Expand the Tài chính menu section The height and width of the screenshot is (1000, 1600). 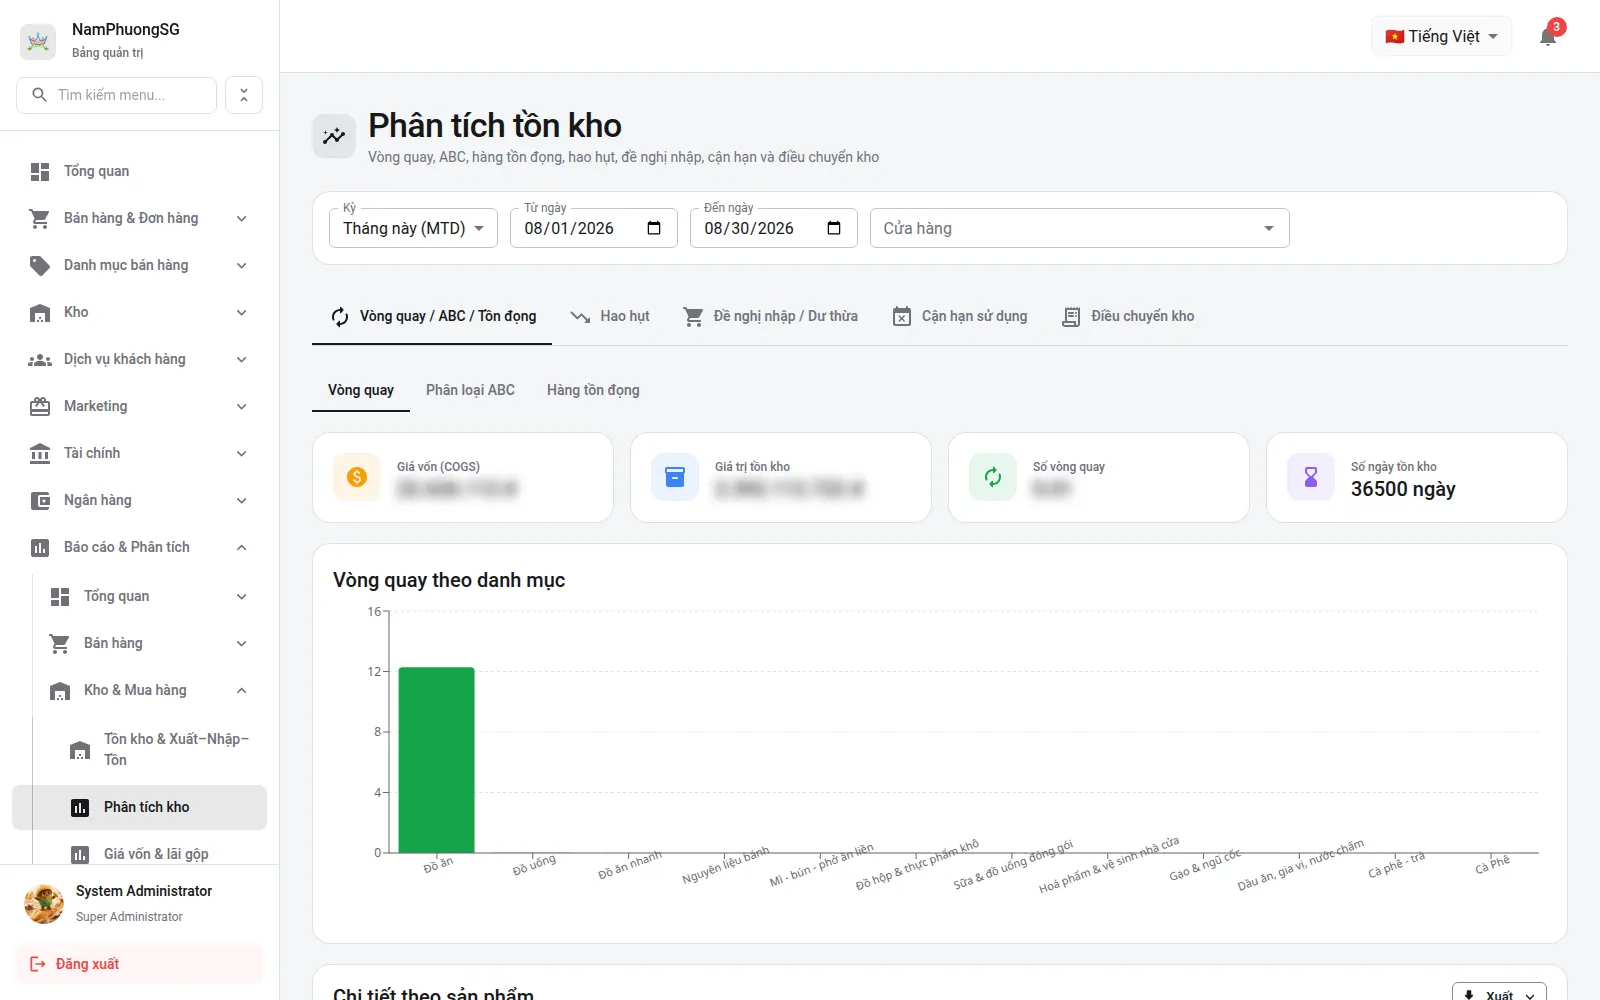139,453
